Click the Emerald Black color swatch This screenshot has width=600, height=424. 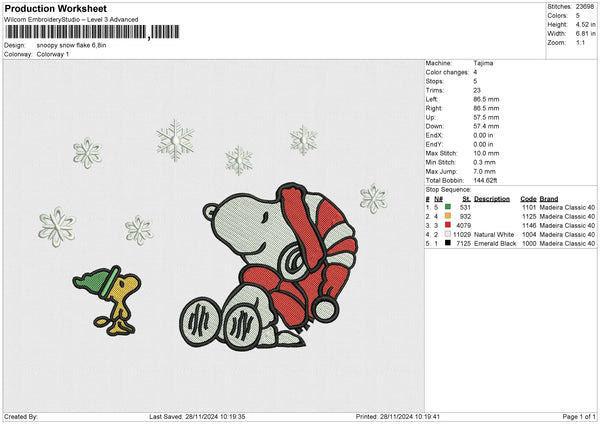(x=448, y=243)
